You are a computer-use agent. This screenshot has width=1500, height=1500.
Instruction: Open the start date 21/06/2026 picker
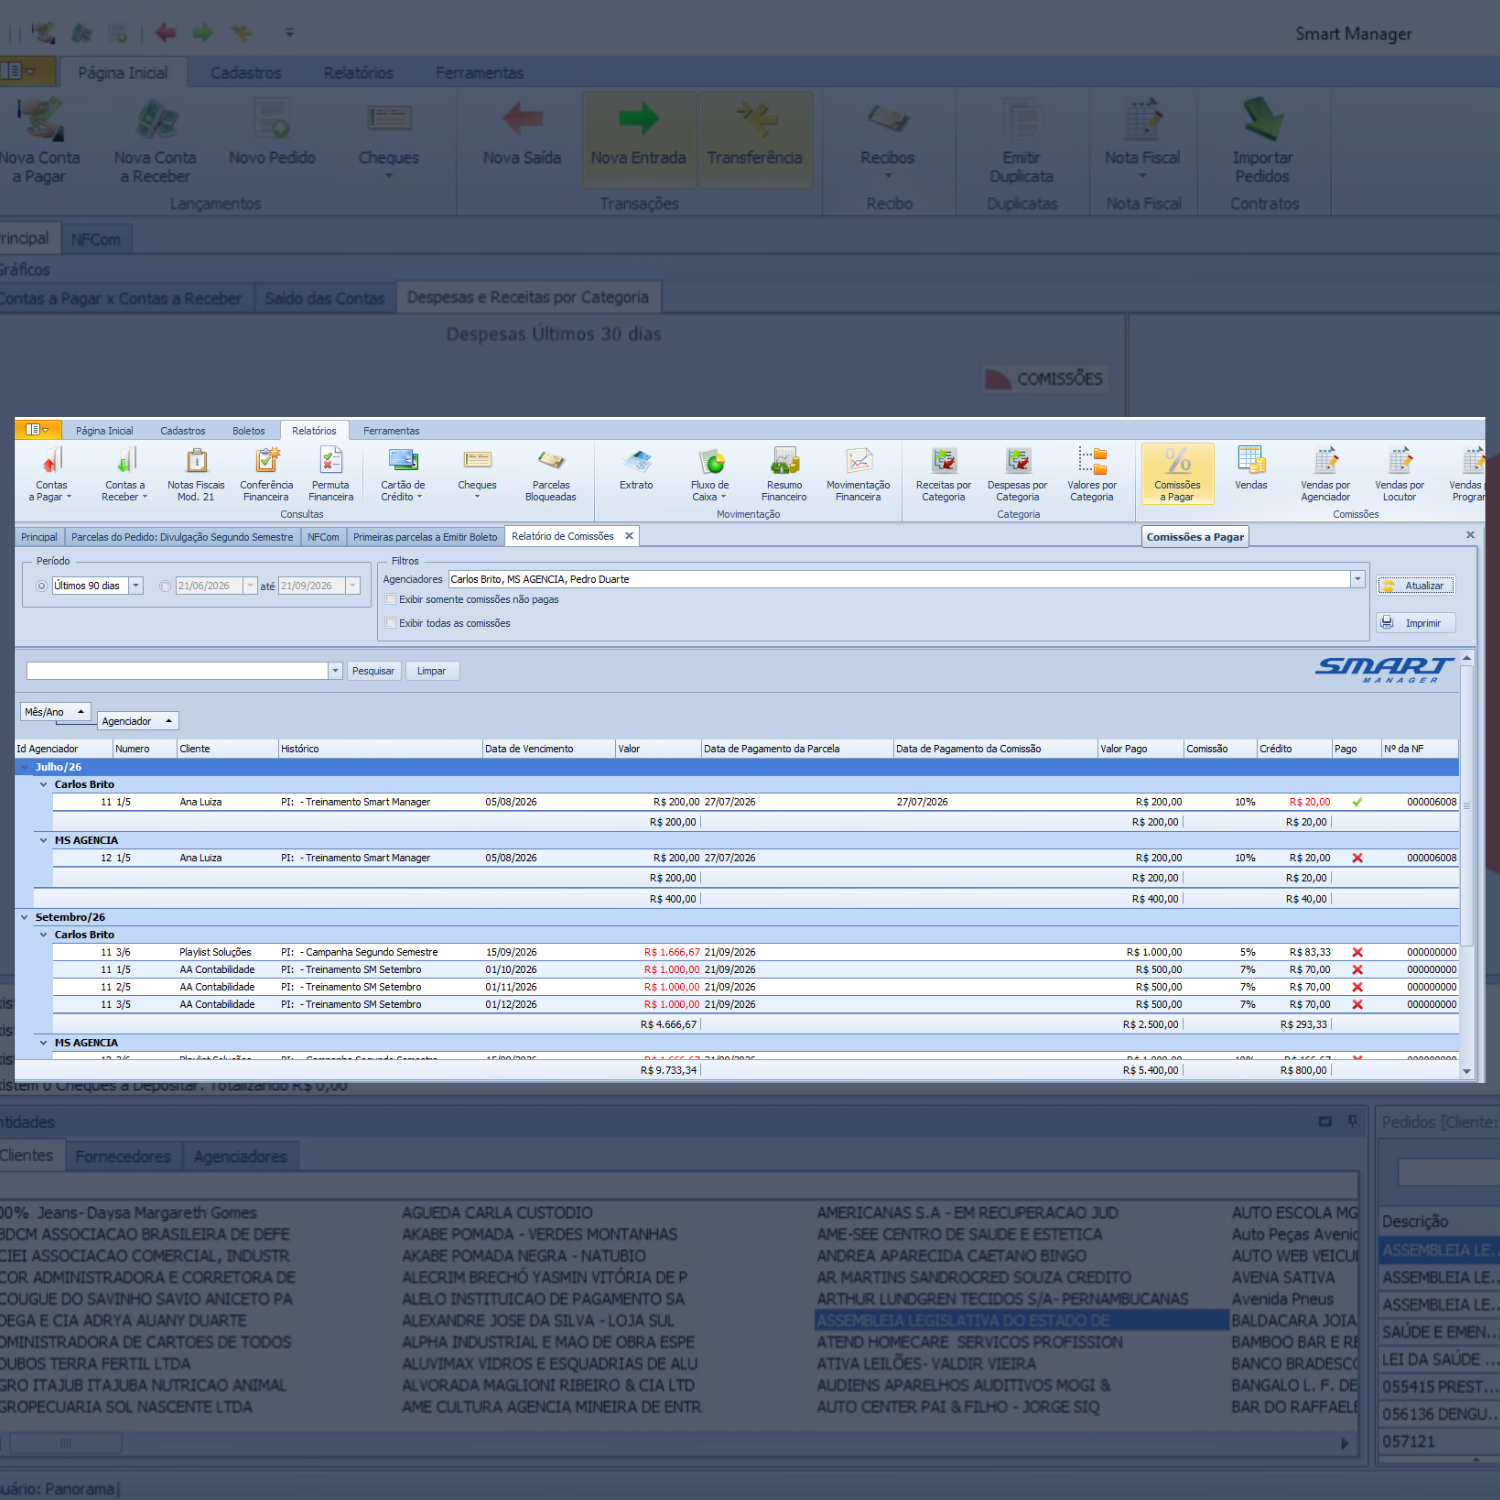(250, 586)
